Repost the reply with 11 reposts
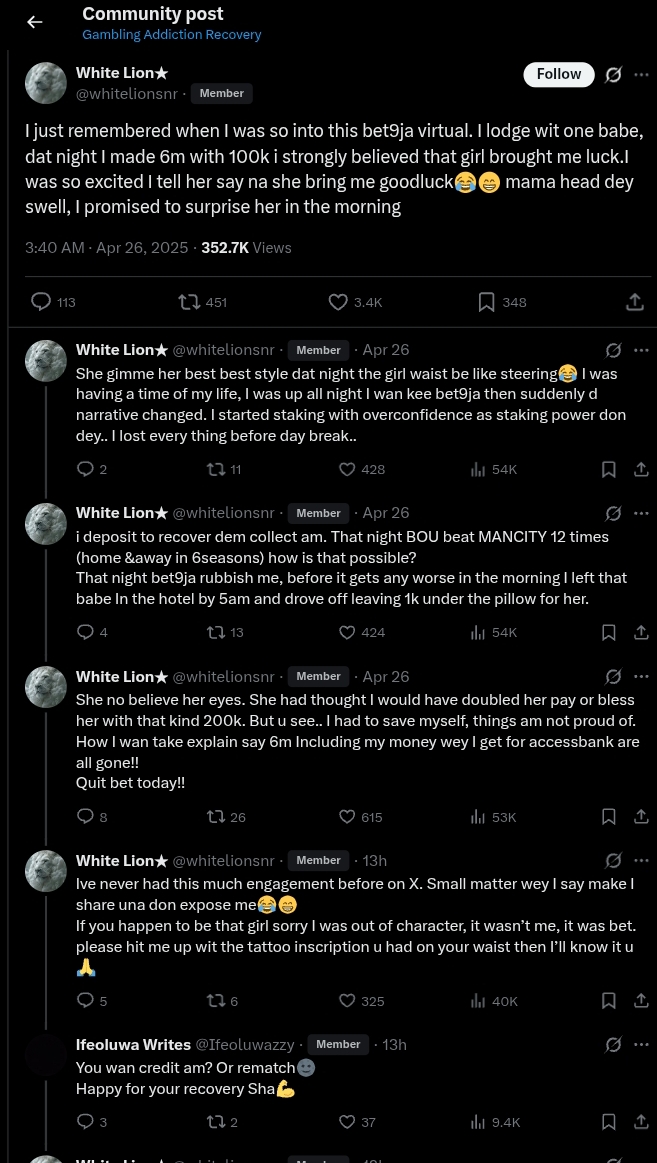Viewport: 657px width, 1163px height. [x=215, y=469]
